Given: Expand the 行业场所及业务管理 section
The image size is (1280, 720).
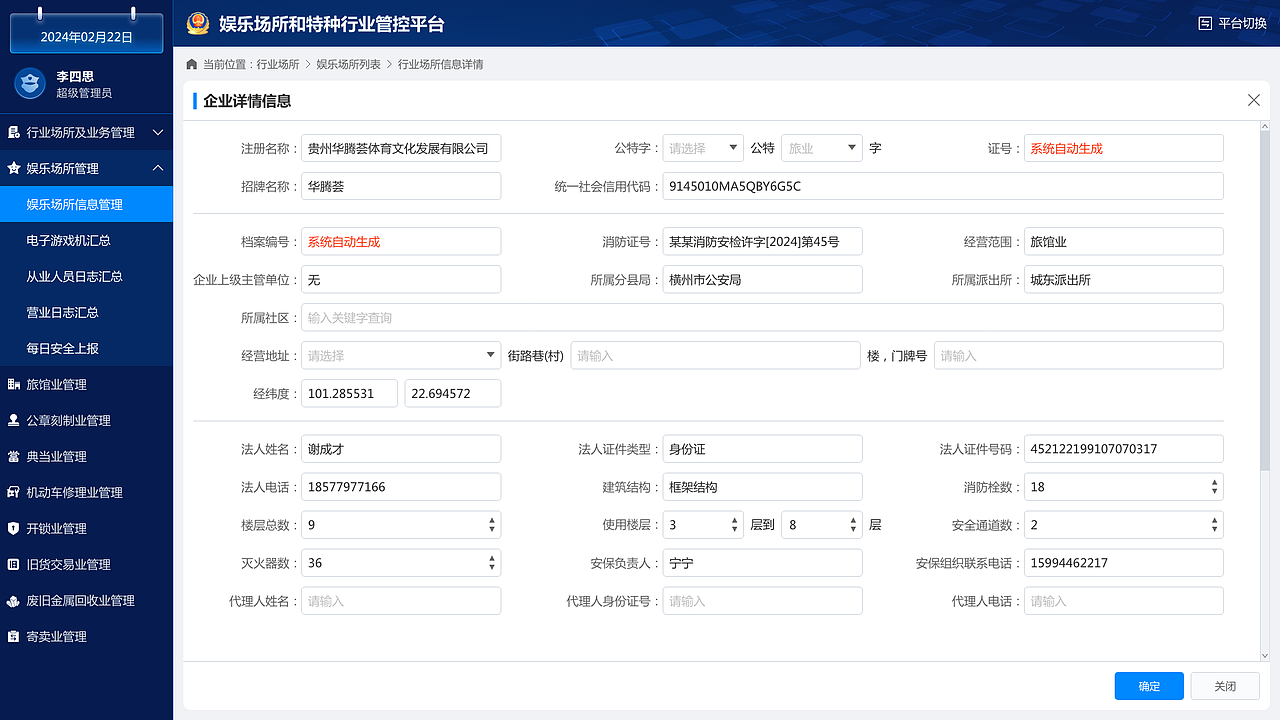Looking at the screenshot, I should 86,131.
